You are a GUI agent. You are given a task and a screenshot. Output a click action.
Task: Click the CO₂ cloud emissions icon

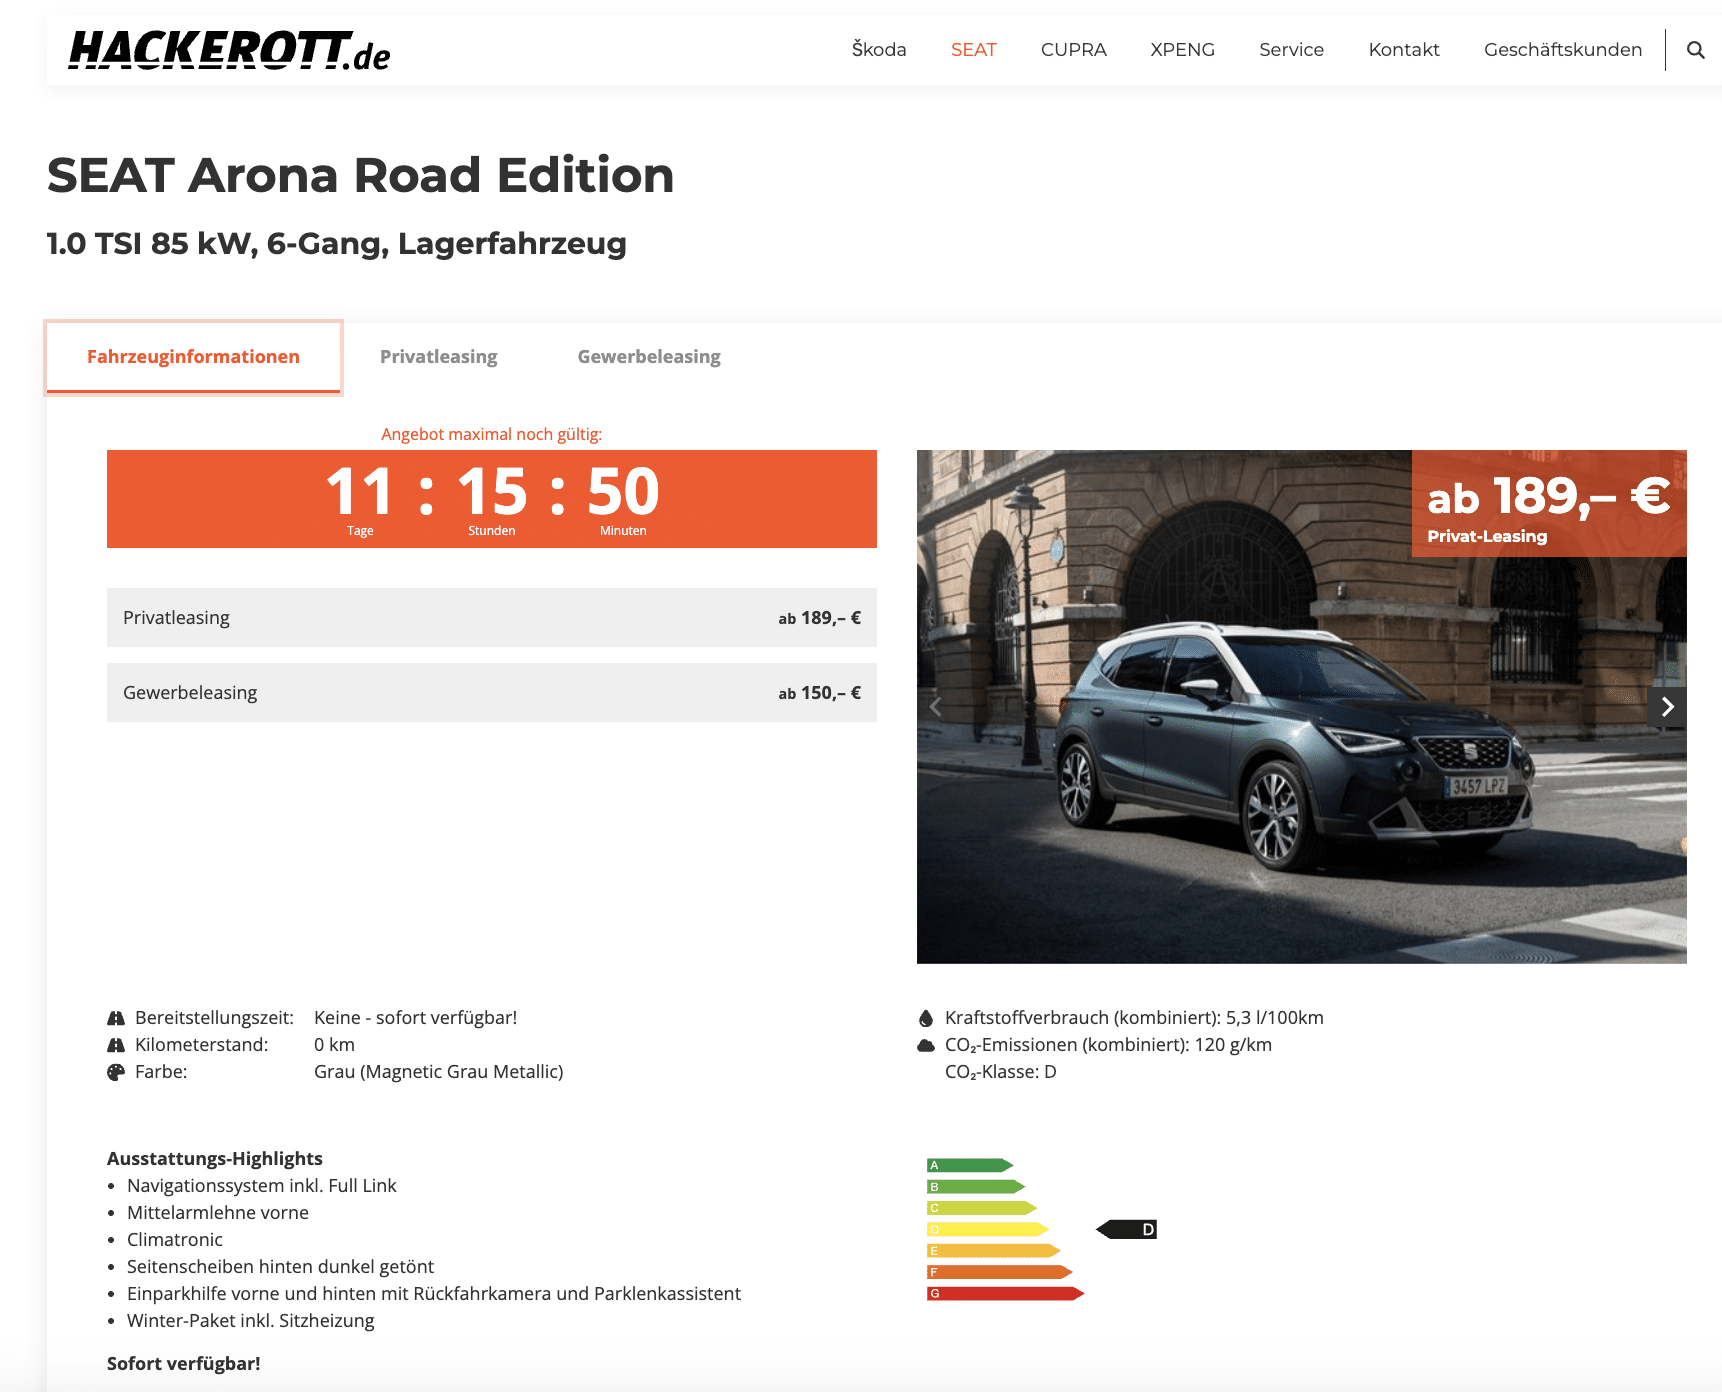pyautogui.click(x=926, y=1045)
